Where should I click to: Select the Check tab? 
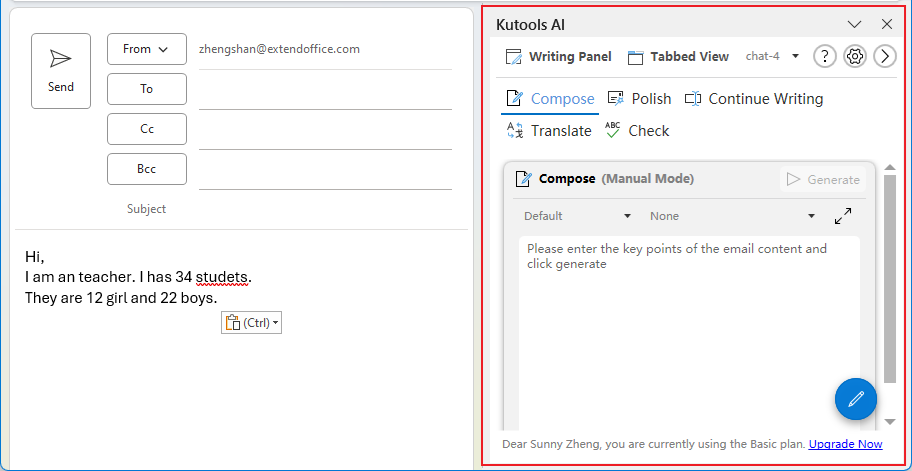pos(637,131)
